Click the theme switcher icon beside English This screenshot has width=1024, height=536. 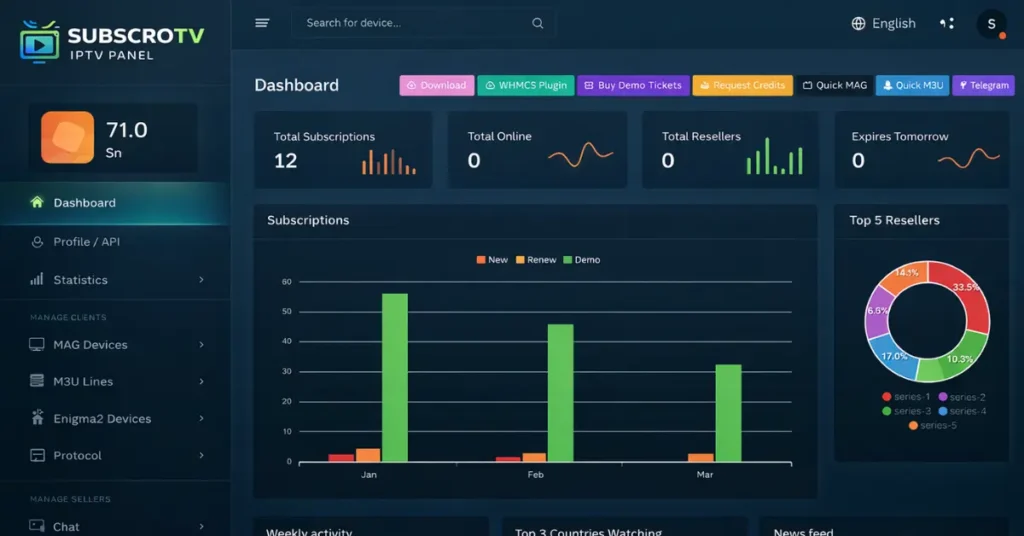click(x=947, y=23)
